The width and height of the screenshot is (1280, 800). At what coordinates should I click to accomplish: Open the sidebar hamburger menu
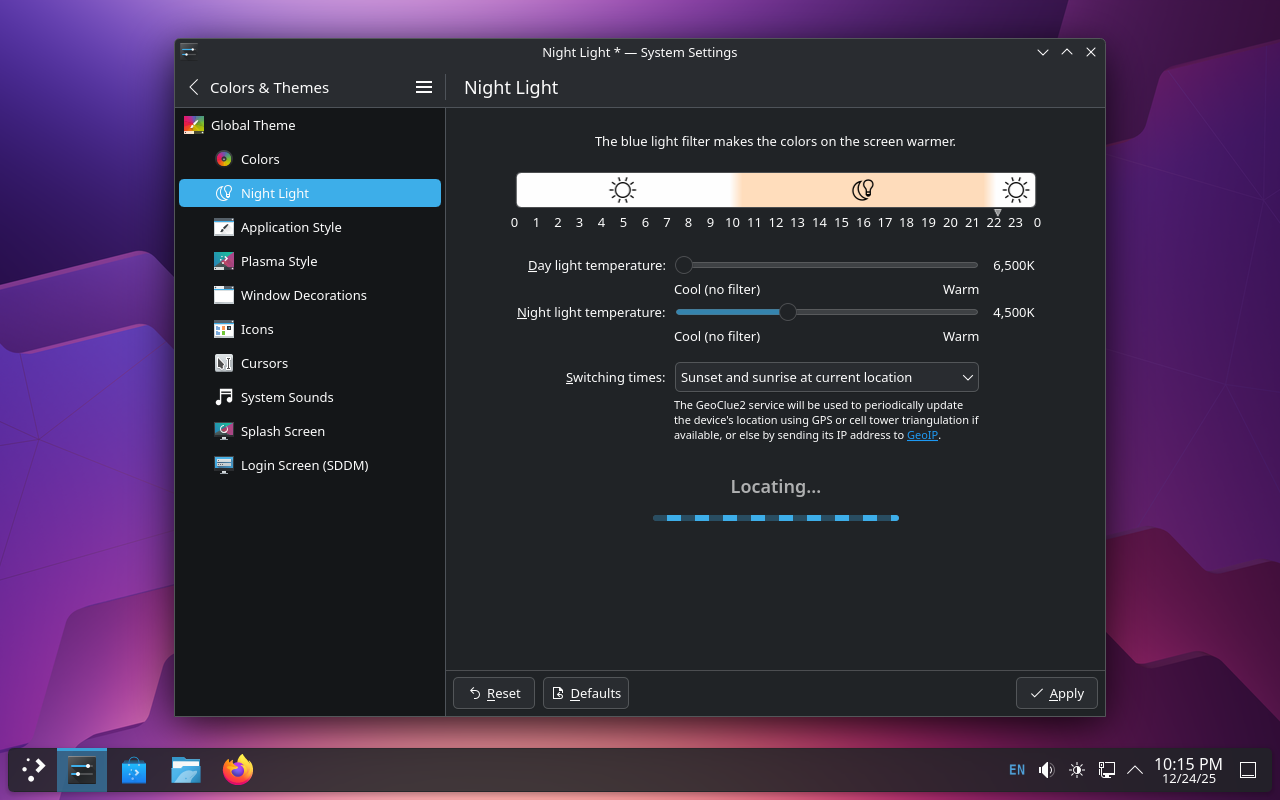tap(424, 88)
